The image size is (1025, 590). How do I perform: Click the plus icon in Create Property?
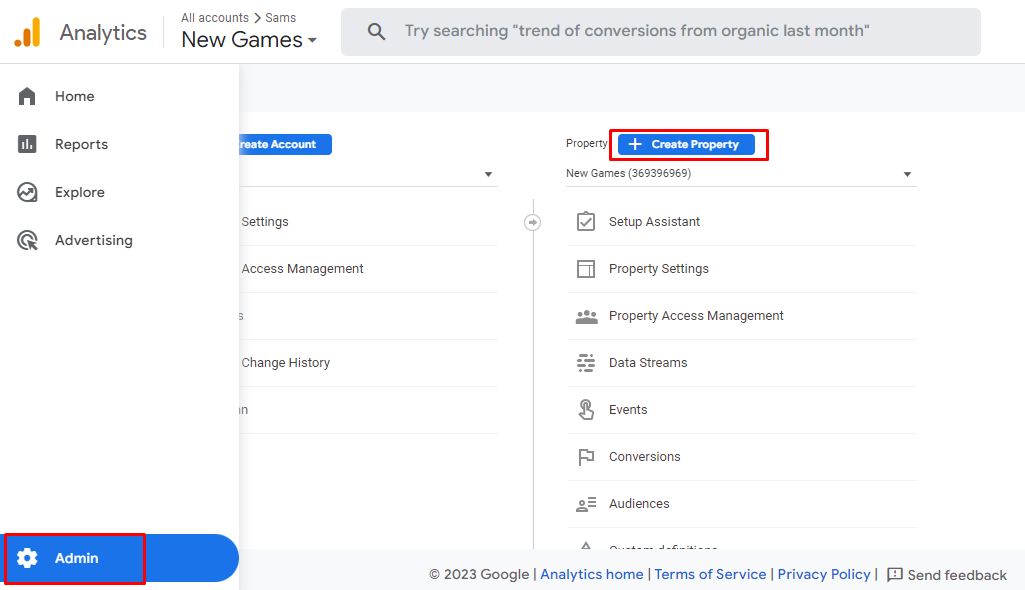635,144
